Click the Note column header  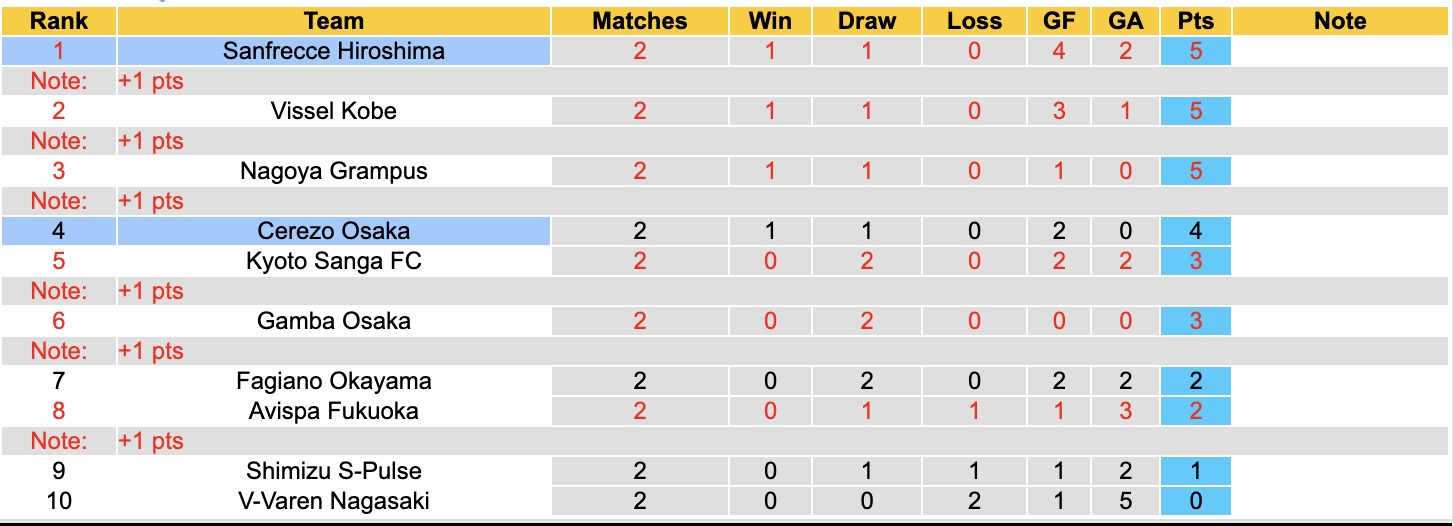click(x=1340, y=21)
